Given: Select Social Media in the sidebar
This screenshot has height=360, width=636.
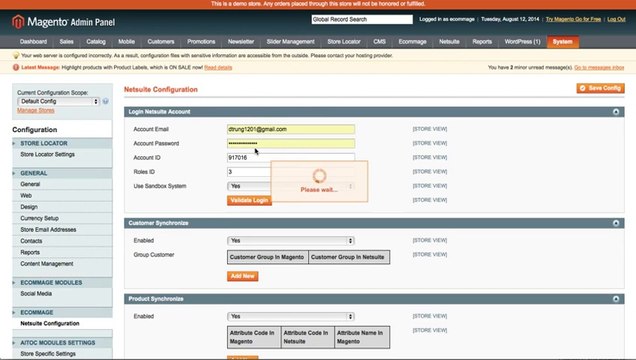Looking at the screenshot, I should pos(36,294).
